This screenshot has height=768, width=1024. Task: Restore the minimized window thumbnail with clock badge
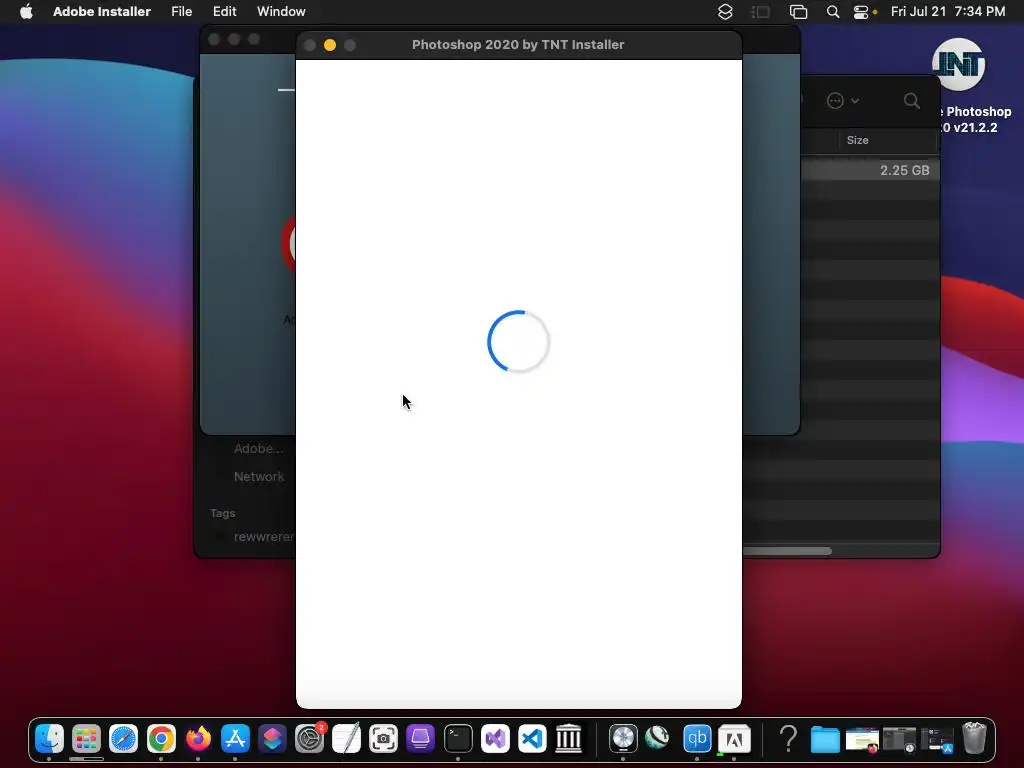coord(899,740)
